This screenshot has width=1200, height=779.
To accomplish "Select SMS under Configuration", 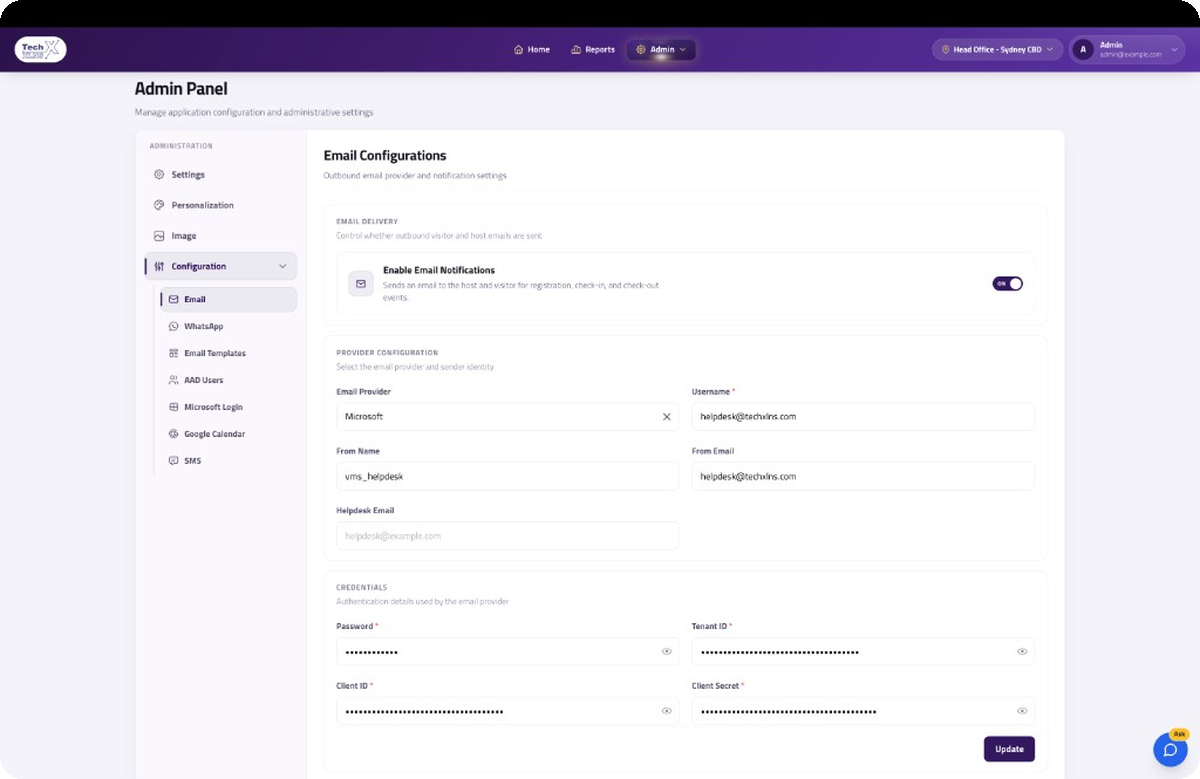I will [x=229, y=461].
